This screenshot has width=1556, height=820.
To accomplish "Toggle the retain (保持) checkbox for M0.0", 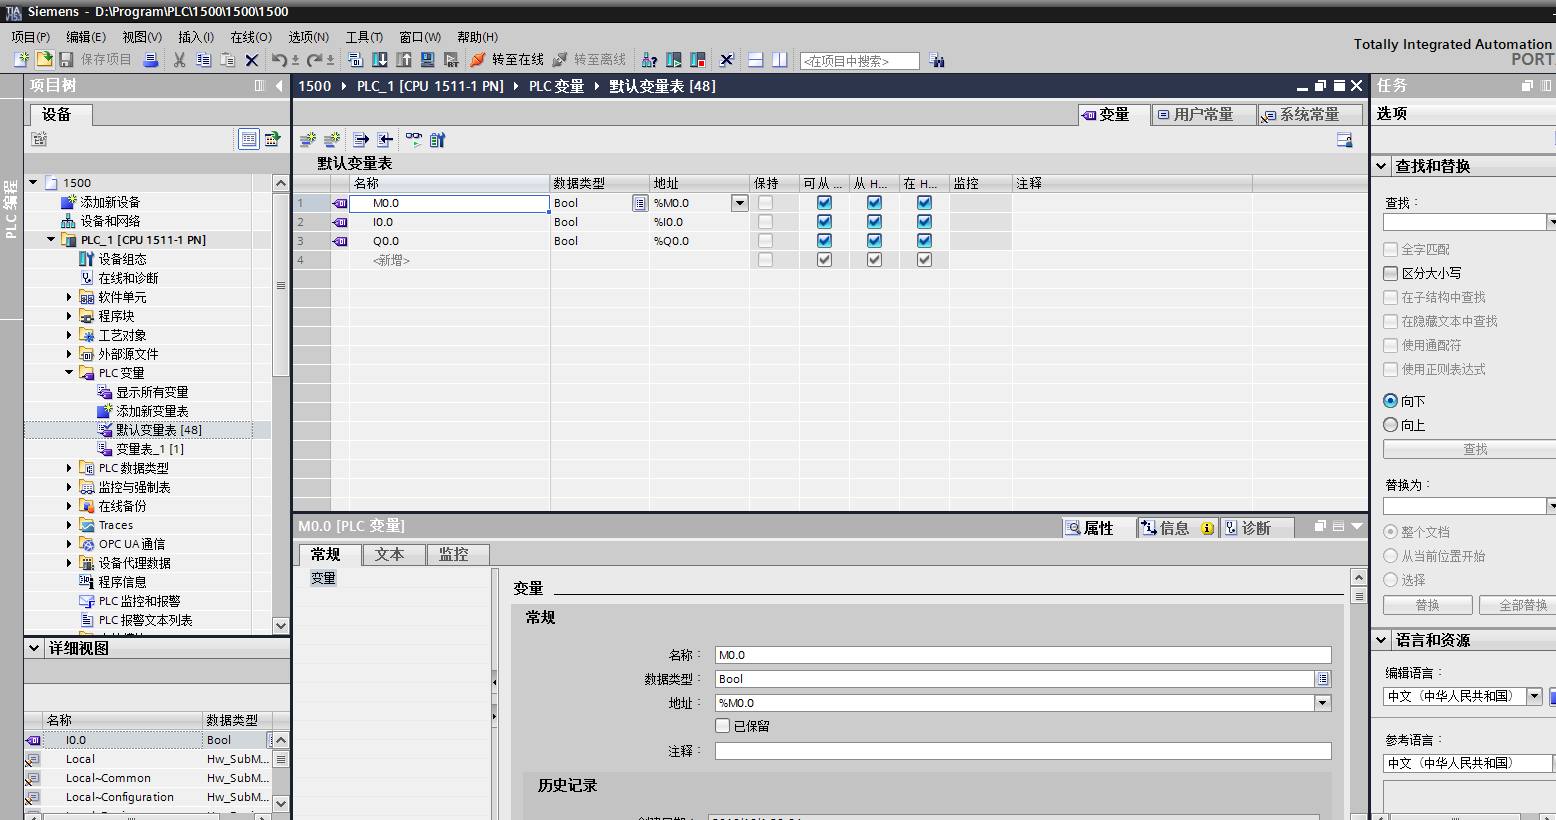I will point(765,203).
